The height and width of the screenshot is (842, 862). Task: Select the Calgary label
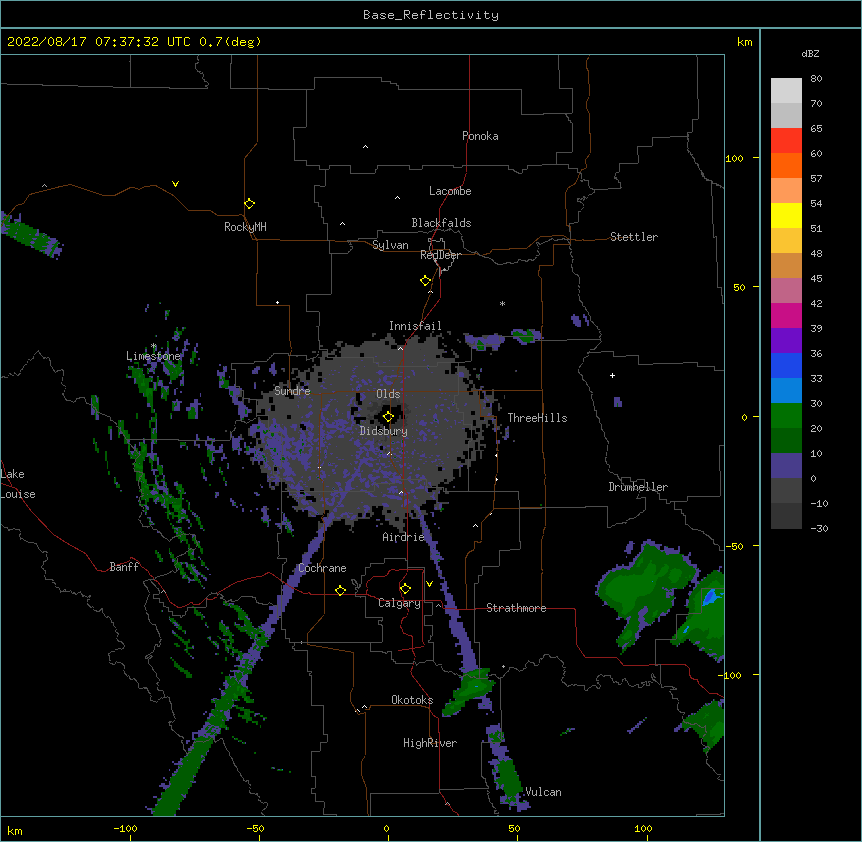[400, 603]
